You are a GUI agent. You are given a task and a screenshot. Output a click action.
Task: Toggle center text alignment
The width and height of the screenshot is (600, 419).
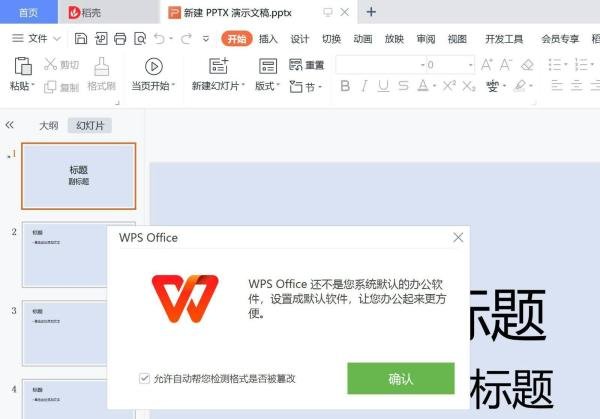(x=576, y=85)
